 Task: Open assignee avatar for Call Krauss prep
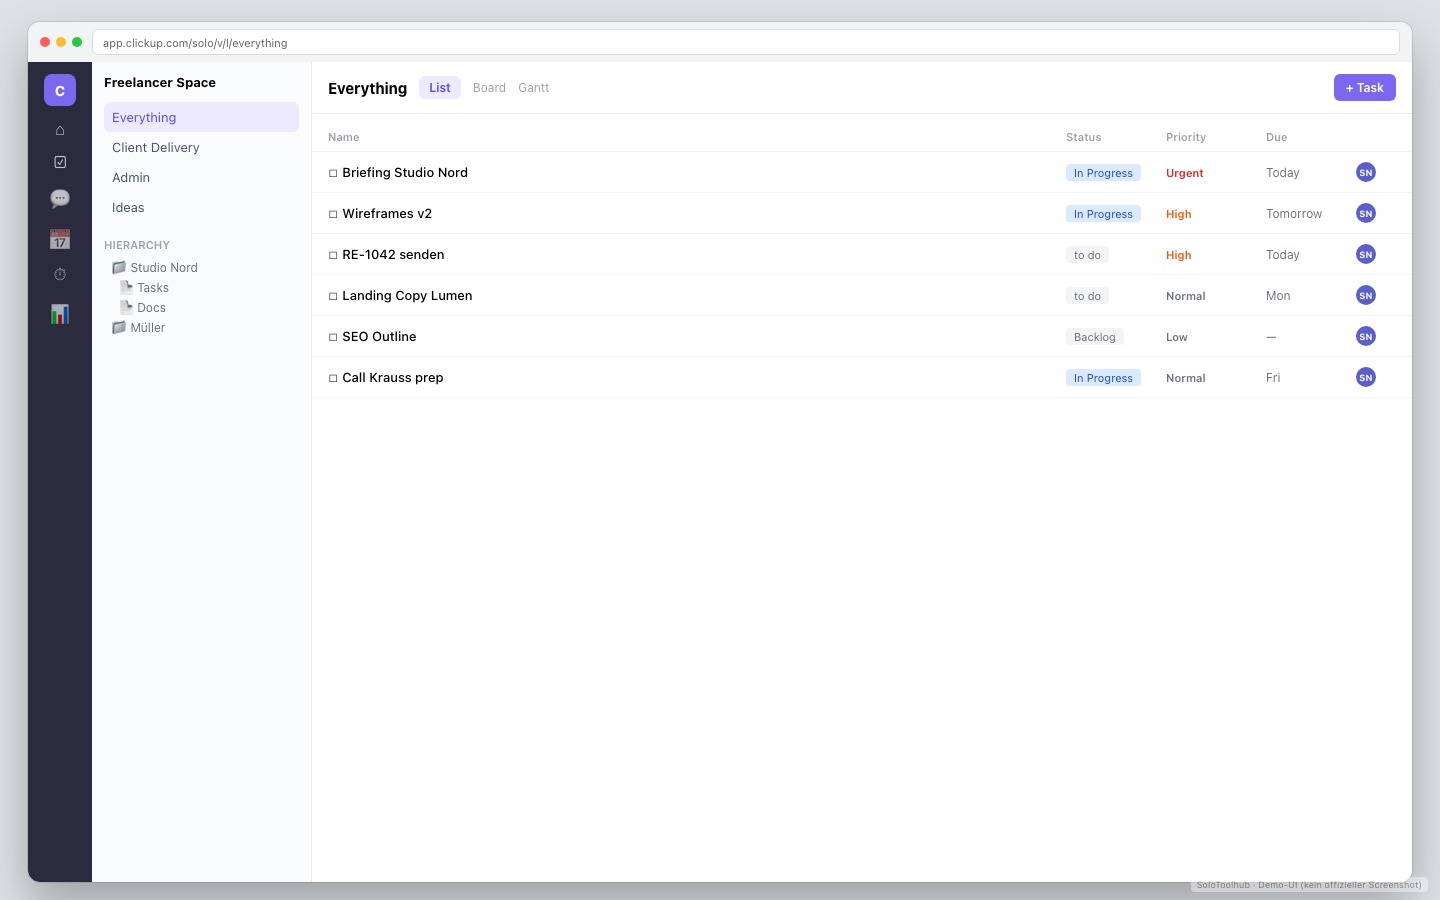click(1366, 377)
